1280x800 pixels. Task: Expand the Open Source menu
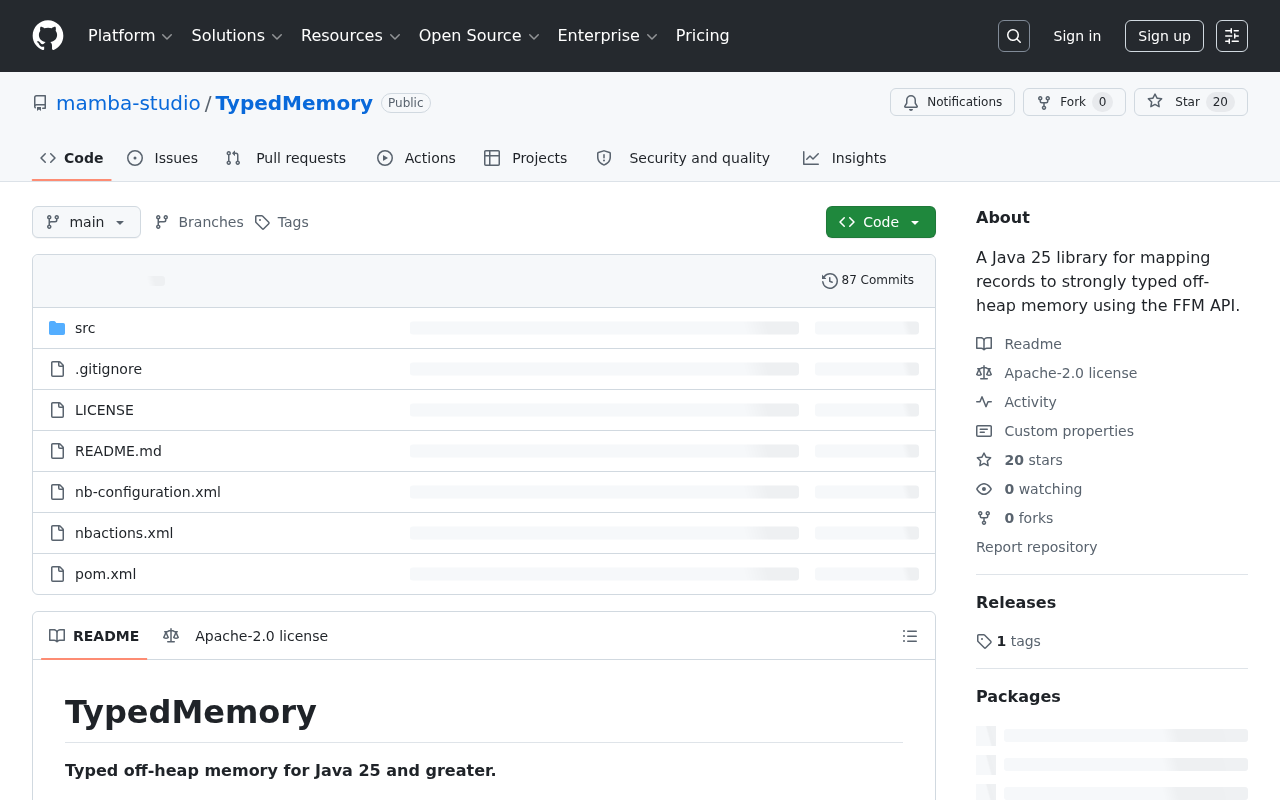pyautogui.click(x=479, y=36)
